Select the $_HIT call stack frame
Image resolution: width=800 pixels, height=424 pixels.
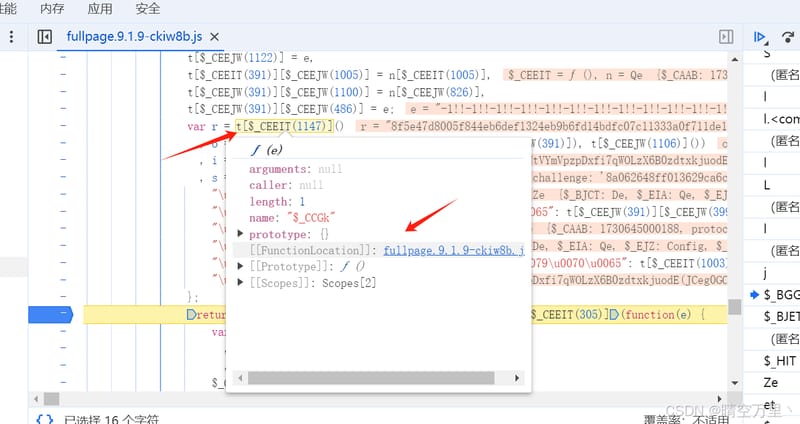coord(780,361)
